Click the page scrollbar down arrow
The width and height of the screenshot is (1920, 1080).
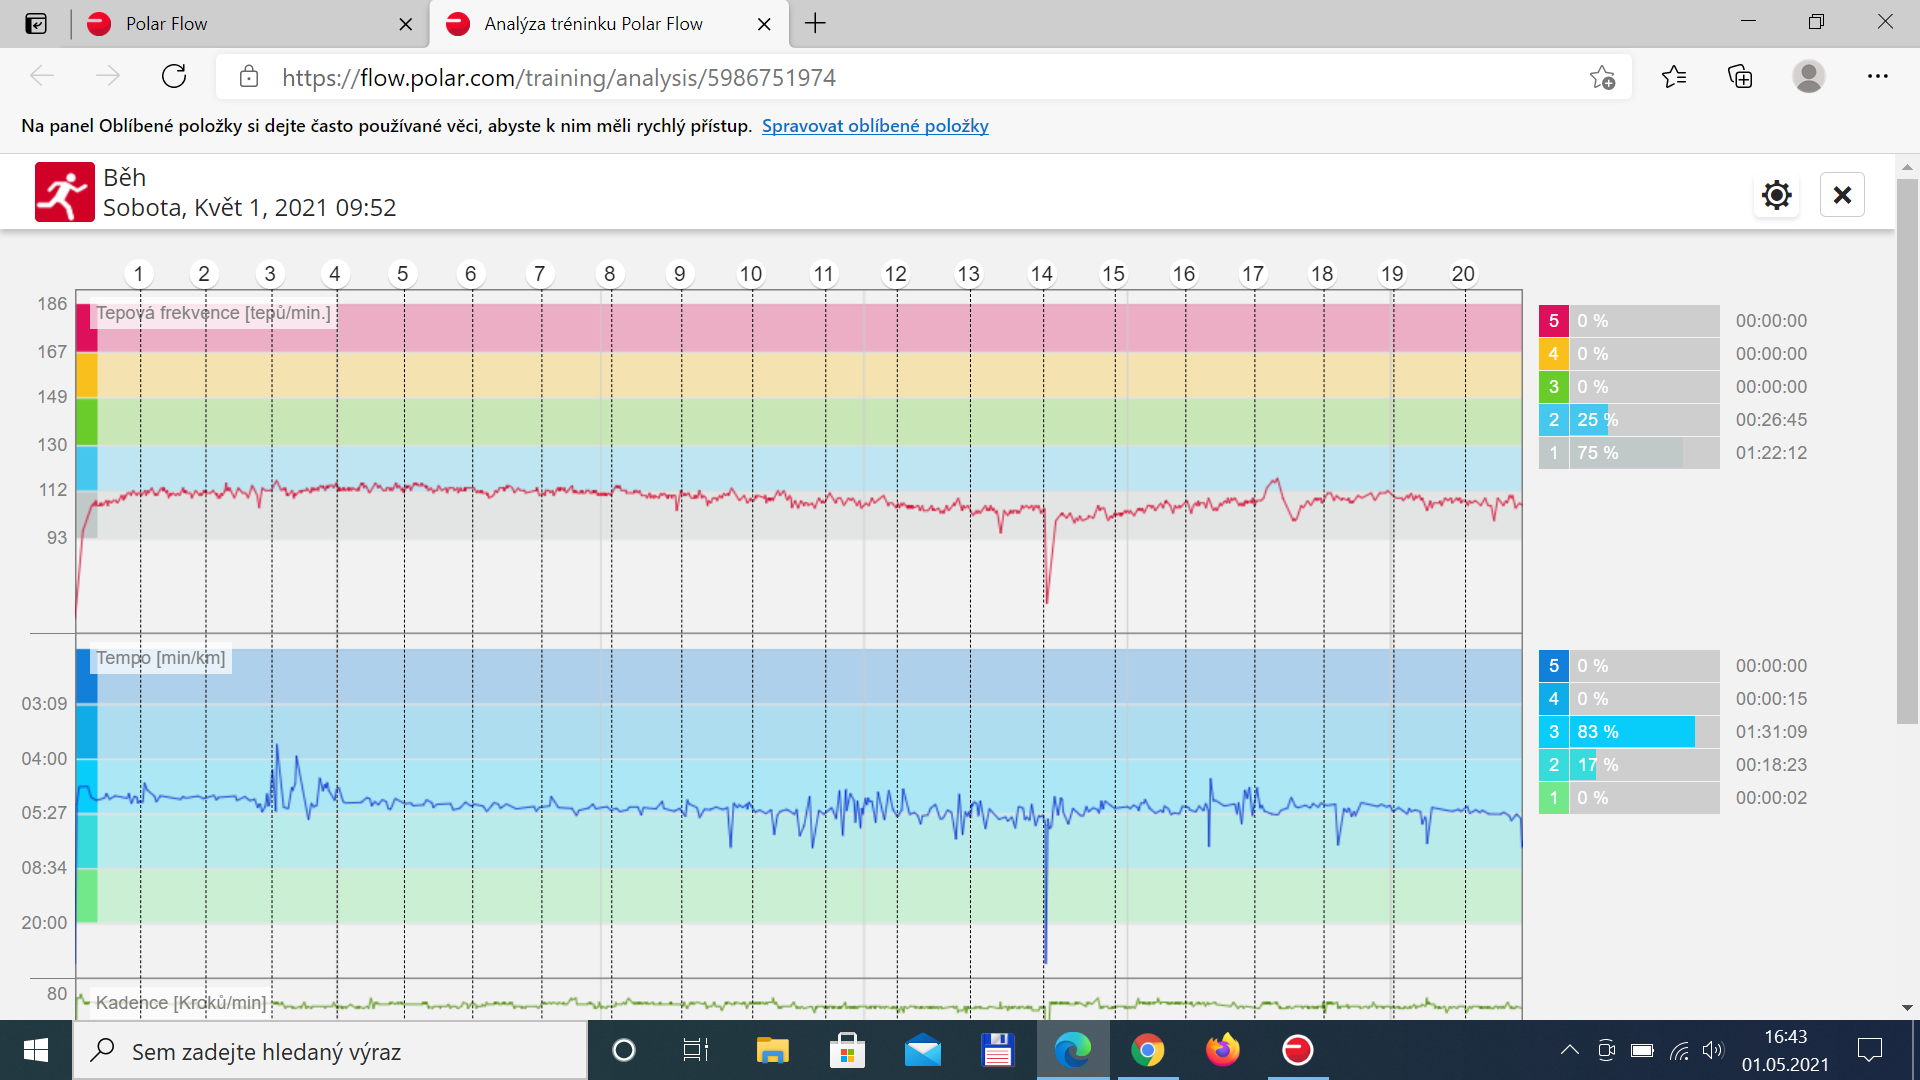1907,1008
